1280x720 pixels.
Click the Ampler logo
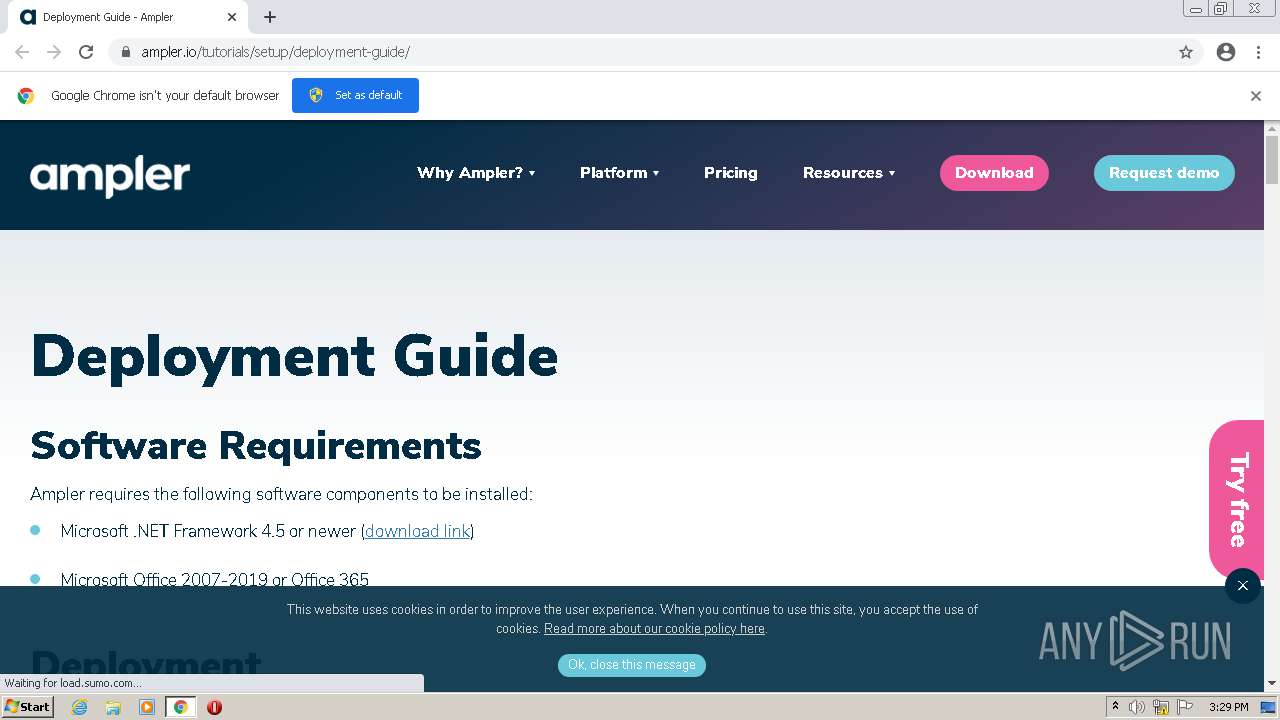pos(110,176)
